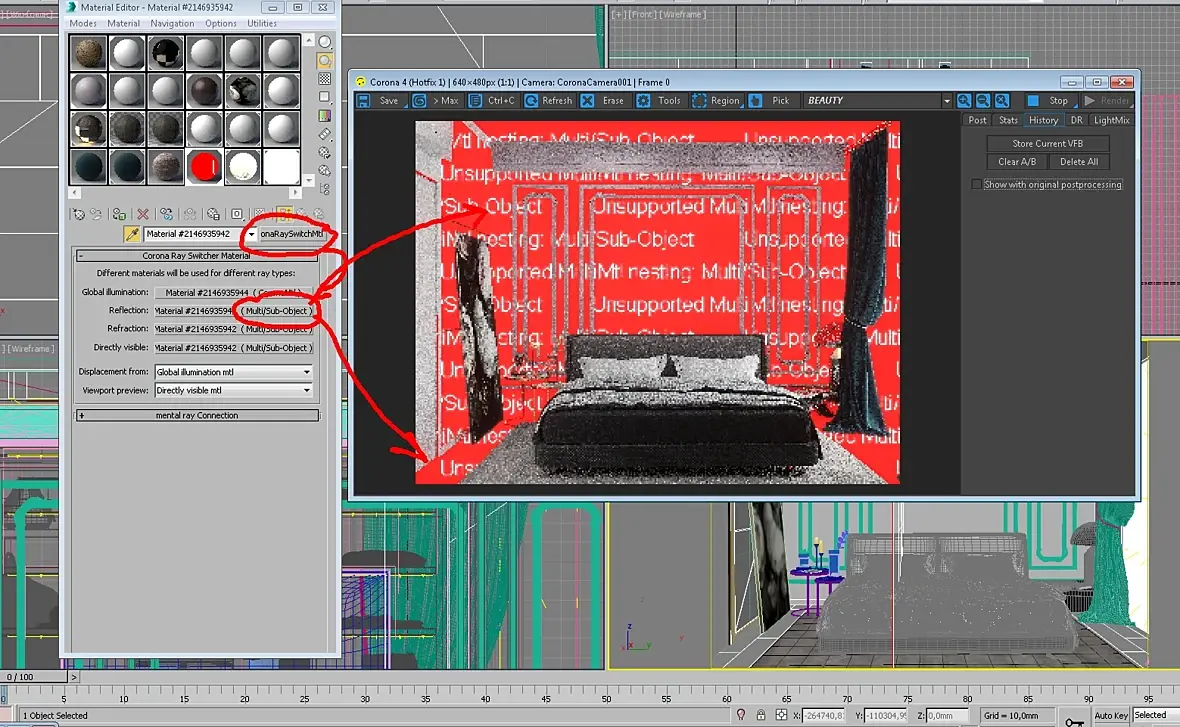Screen dimensions: 1180x727
Task: Click the Set Key key icon
Action: (1075, 721)
